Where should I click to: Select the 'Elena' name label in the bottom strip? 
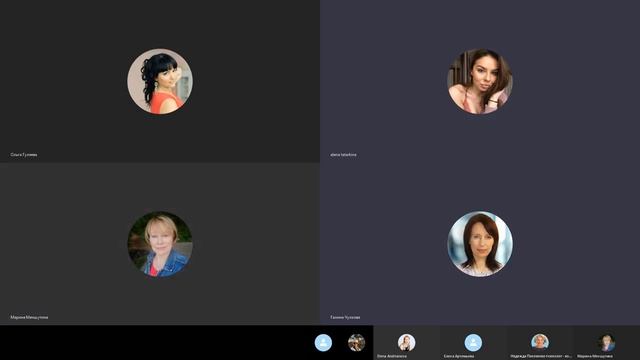(392, 356)
